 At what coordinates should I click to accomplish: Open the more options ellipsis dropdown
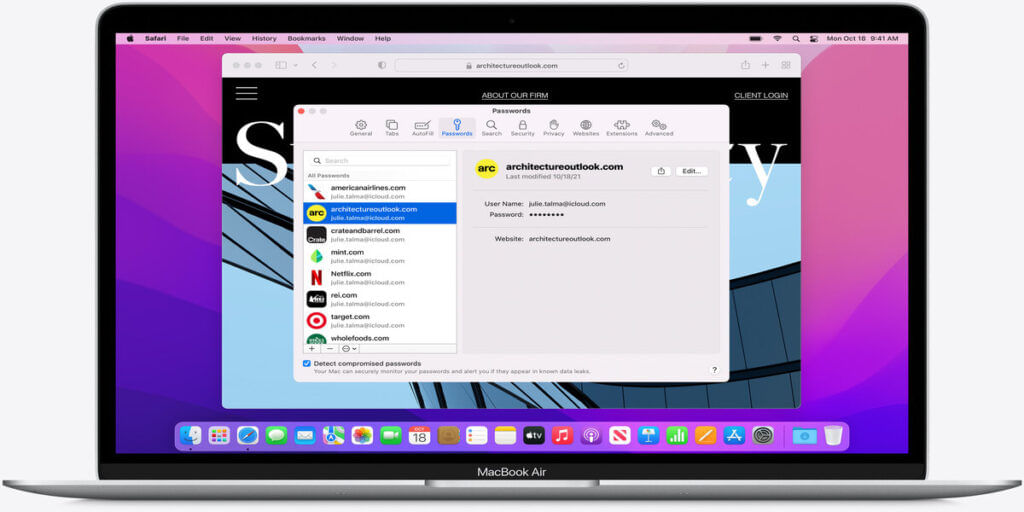click(x=349, y=349)
